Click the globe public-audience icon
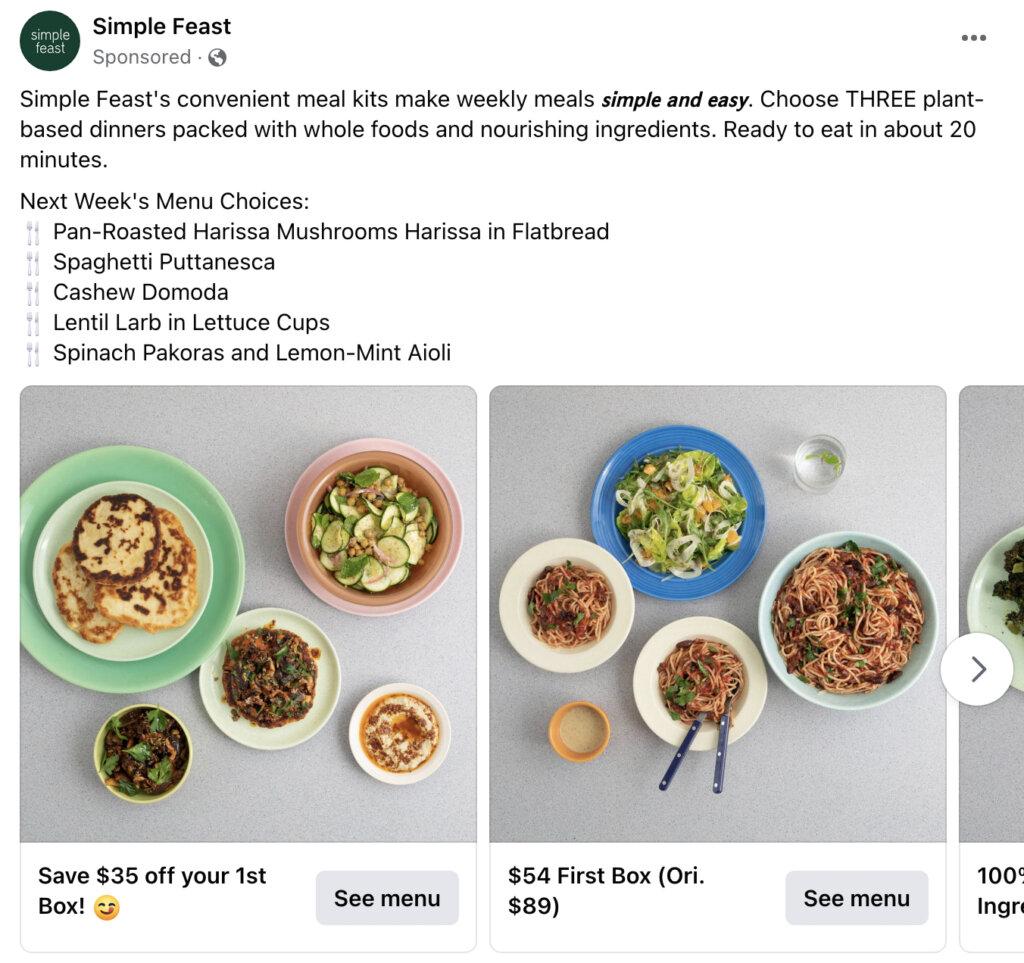The width and height of the screenshot is (1024, 963). coord(217,58)
